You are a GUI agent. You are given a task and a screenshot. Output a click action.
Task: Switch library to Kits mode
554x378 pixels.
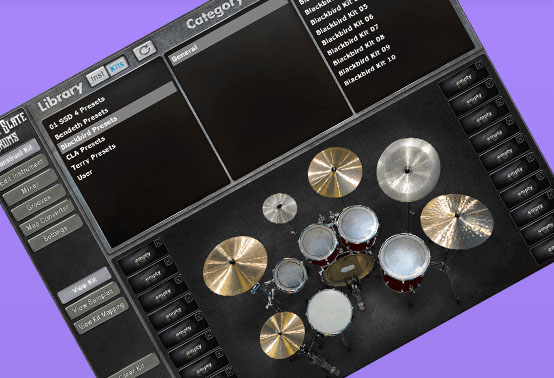point(117,66)
